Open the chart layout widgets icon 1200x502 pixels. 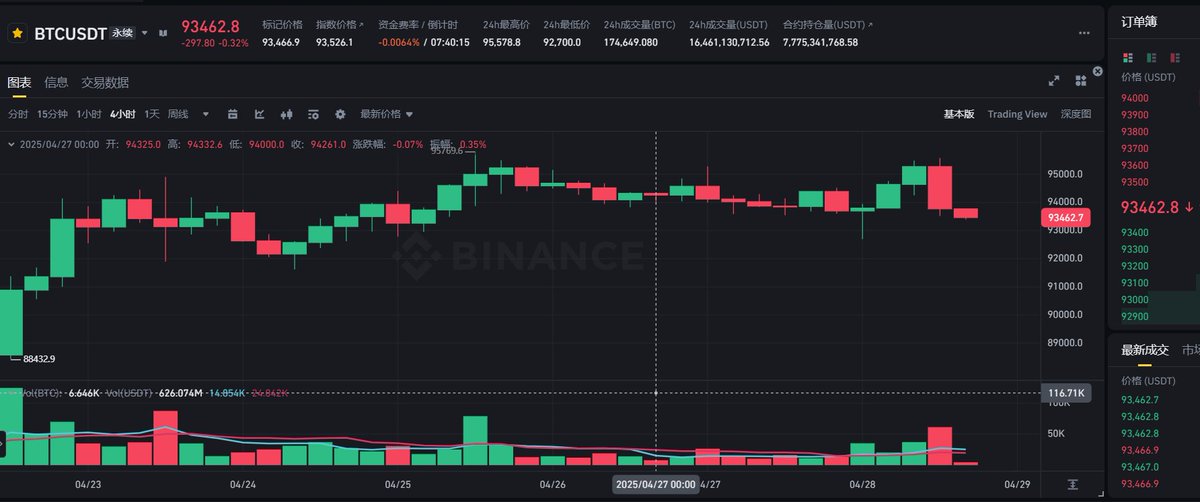(1081, 81)
